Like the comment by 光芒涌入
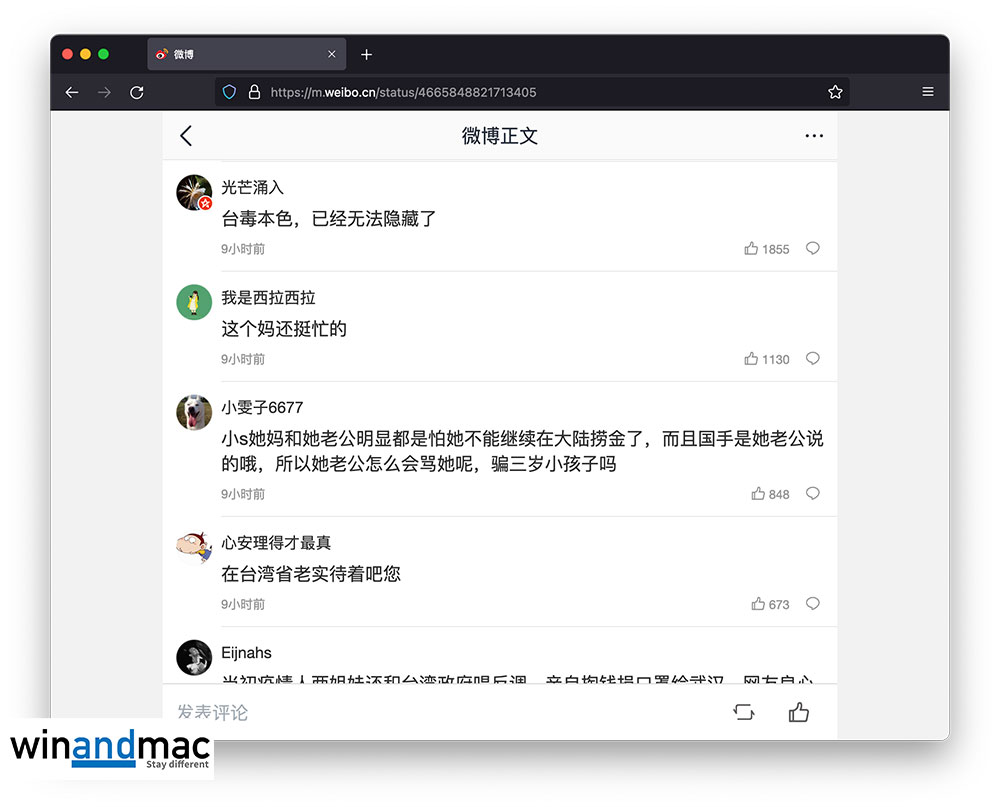Image resolution: width=1000 pixels, height=807 pixels. 751,249
